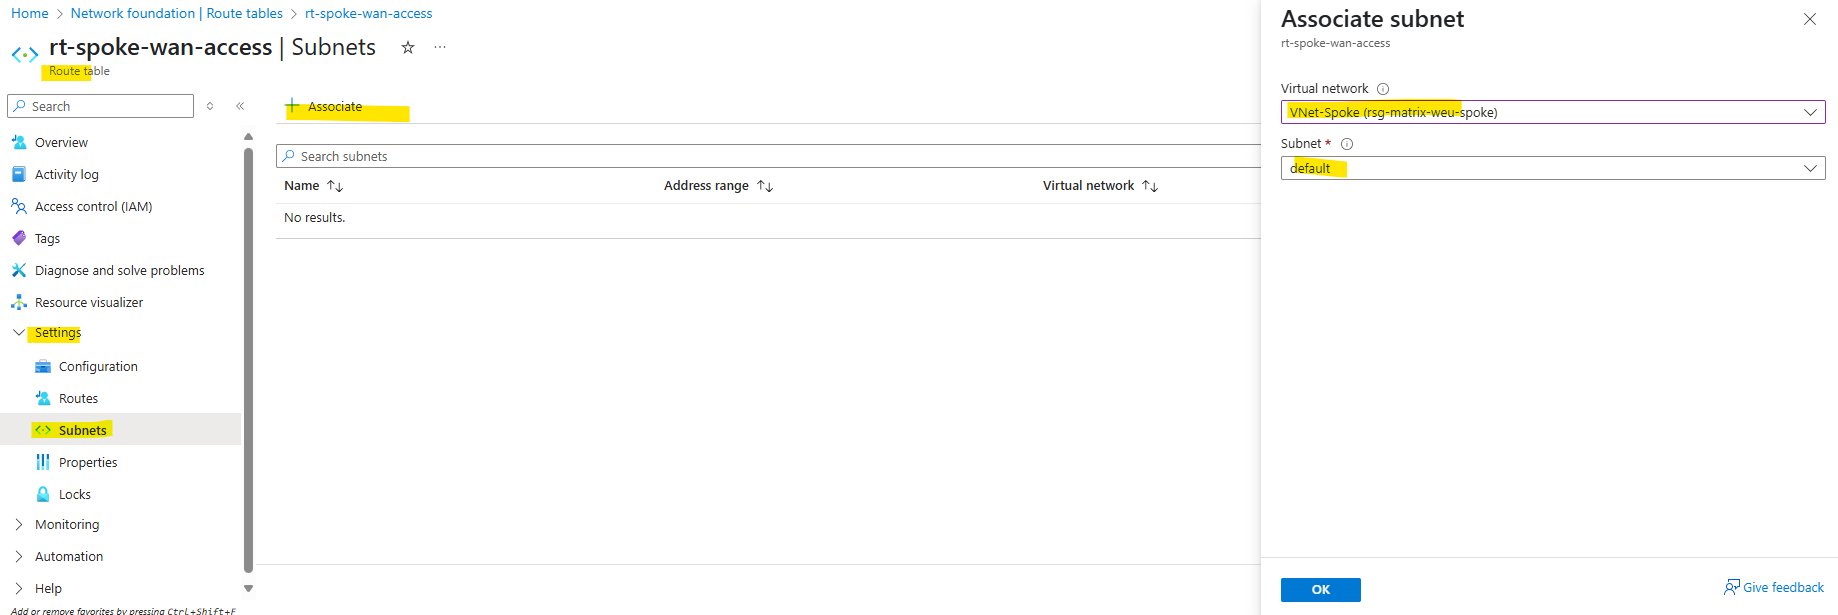Click the Address range column header
This screenshot has height=615, width=1838.
tap(706, 186)
